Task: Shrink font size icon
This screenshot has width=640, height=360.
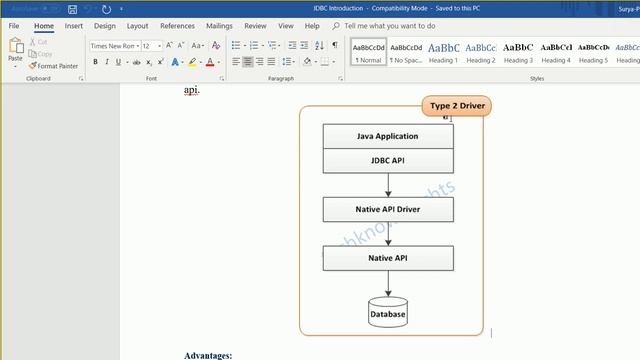Action: coord(181,45)
